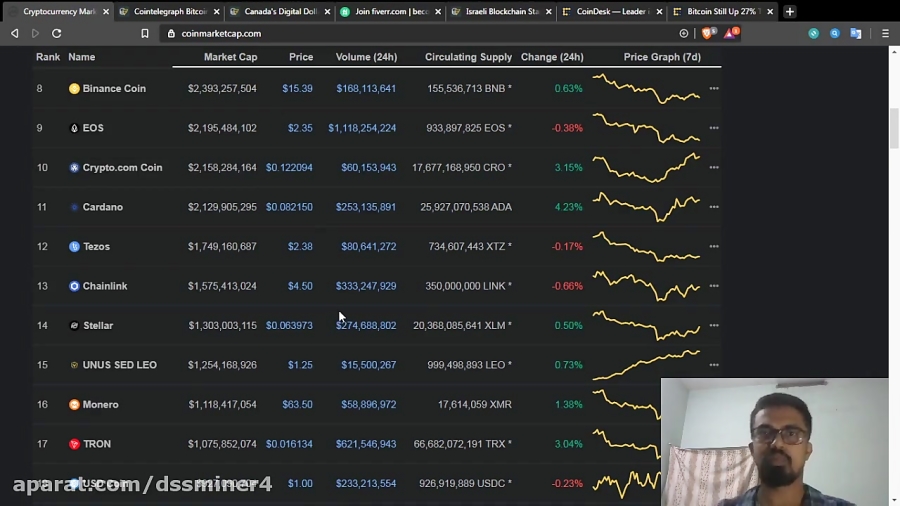Sort table by Market Cap column header
The width and height of the screenshot is (900, 506).
(230, 57)
